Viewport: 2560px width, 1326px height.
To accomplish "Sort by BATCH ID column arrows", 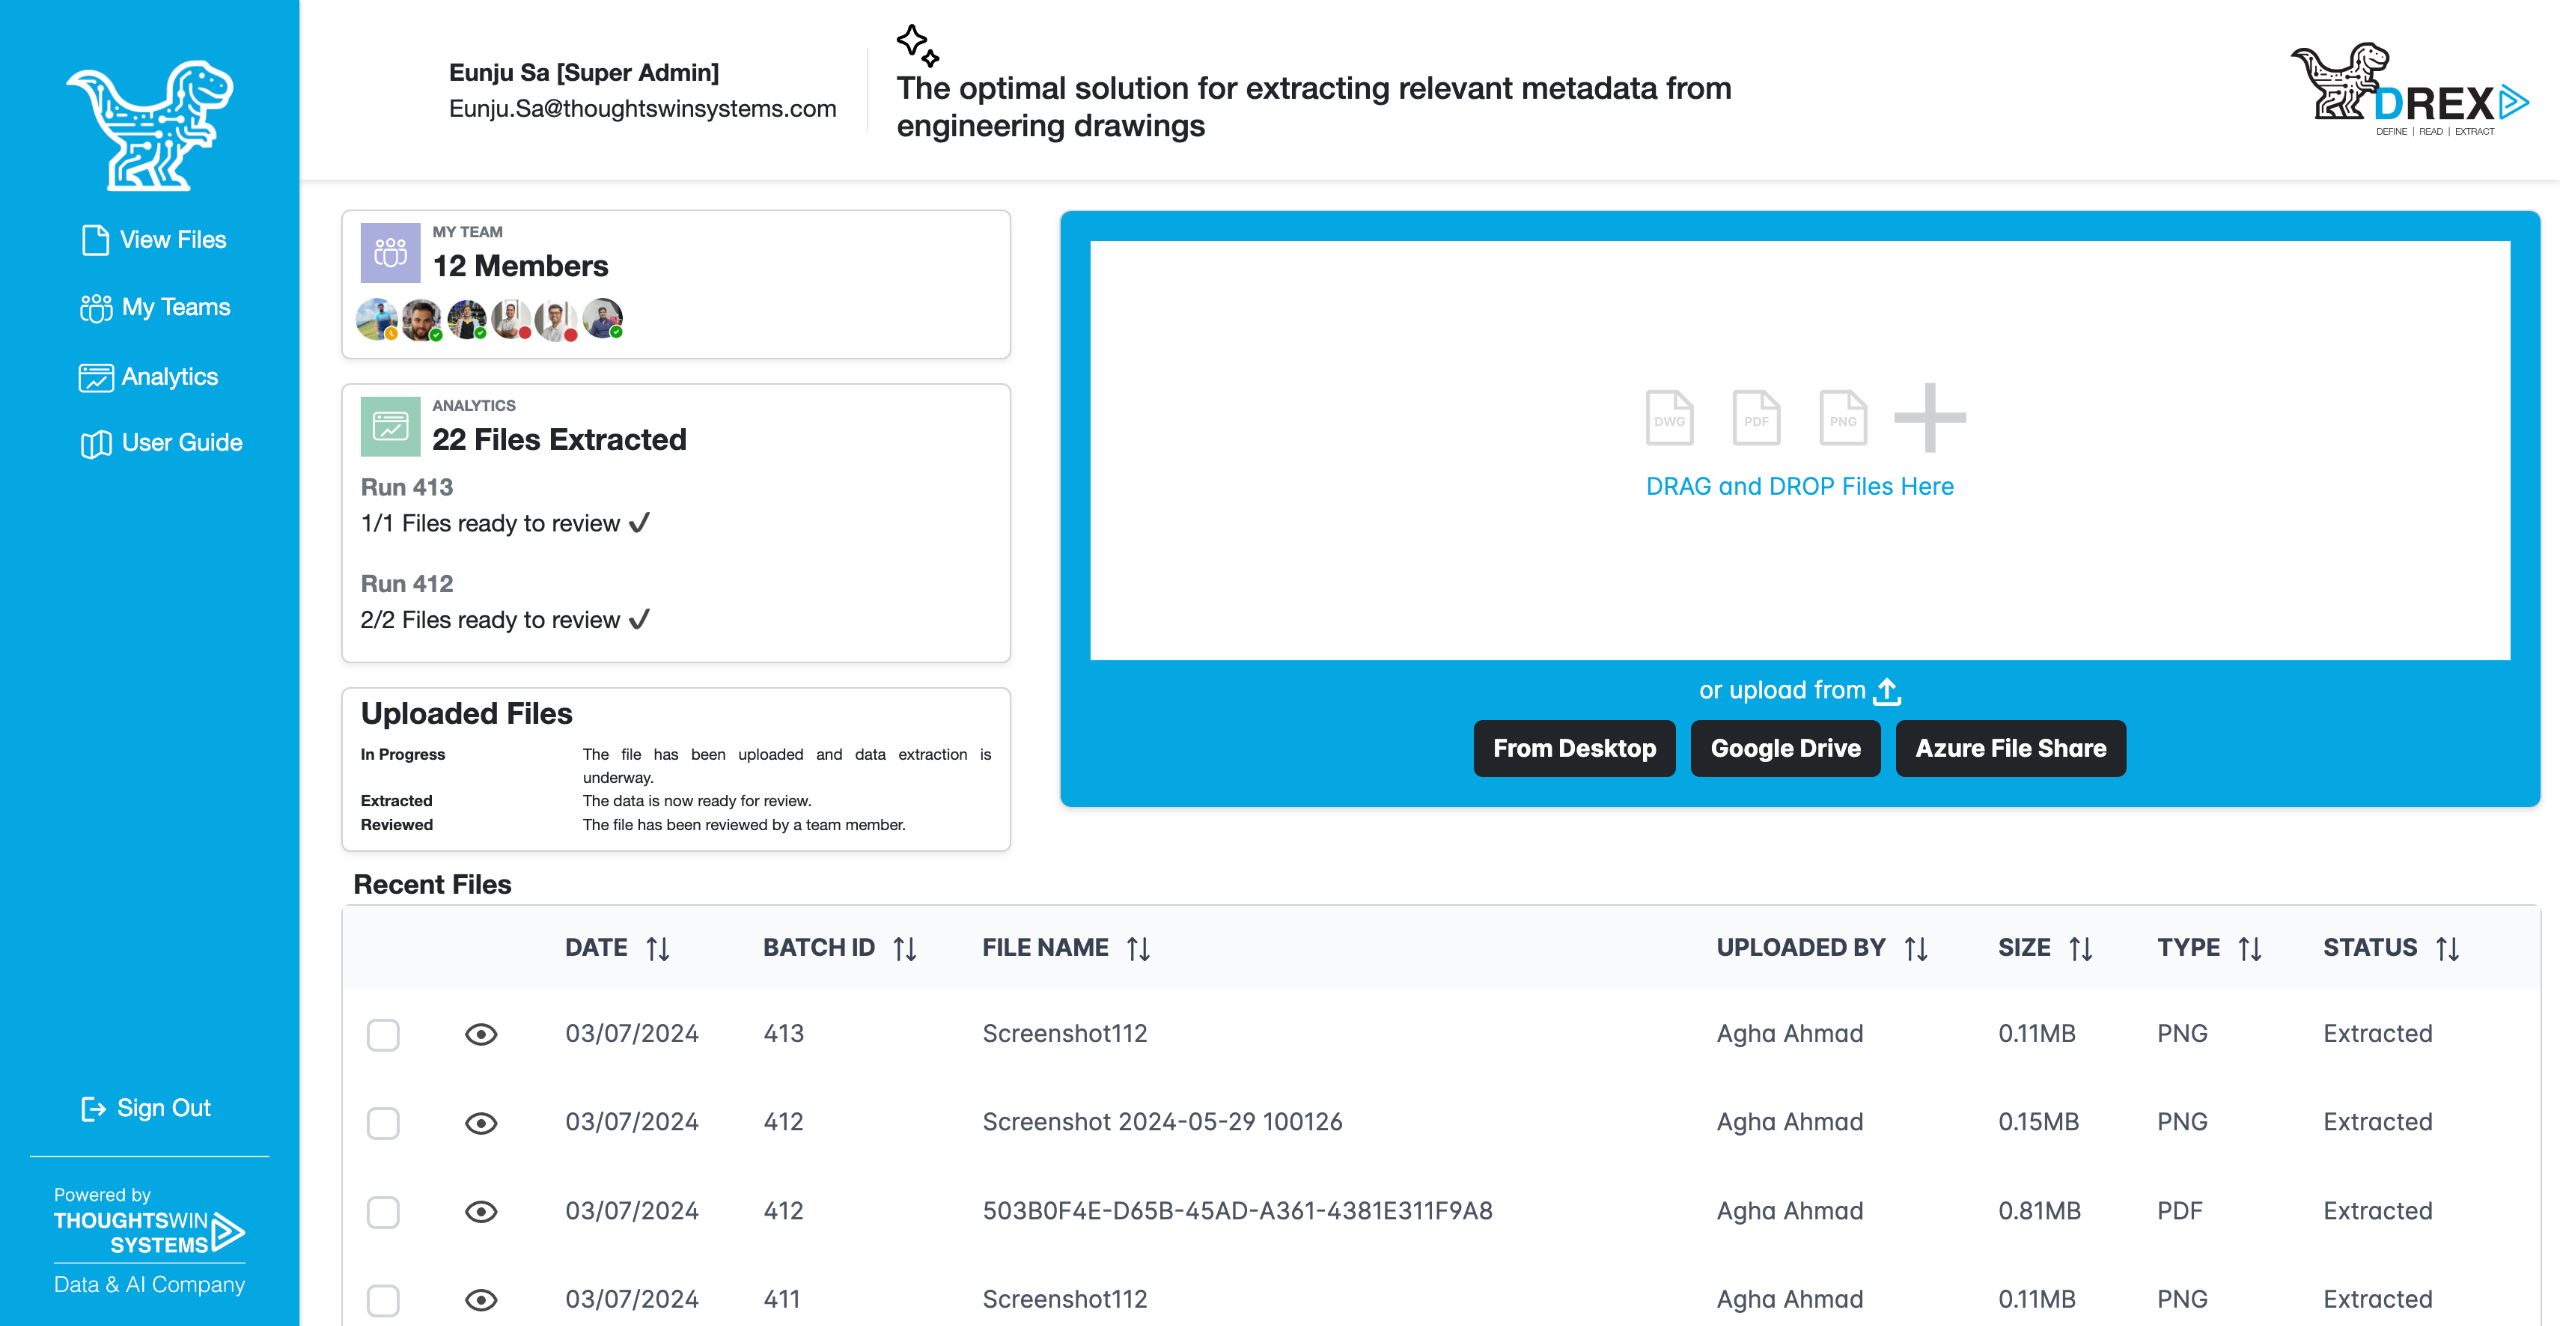I will pos(905,948).
